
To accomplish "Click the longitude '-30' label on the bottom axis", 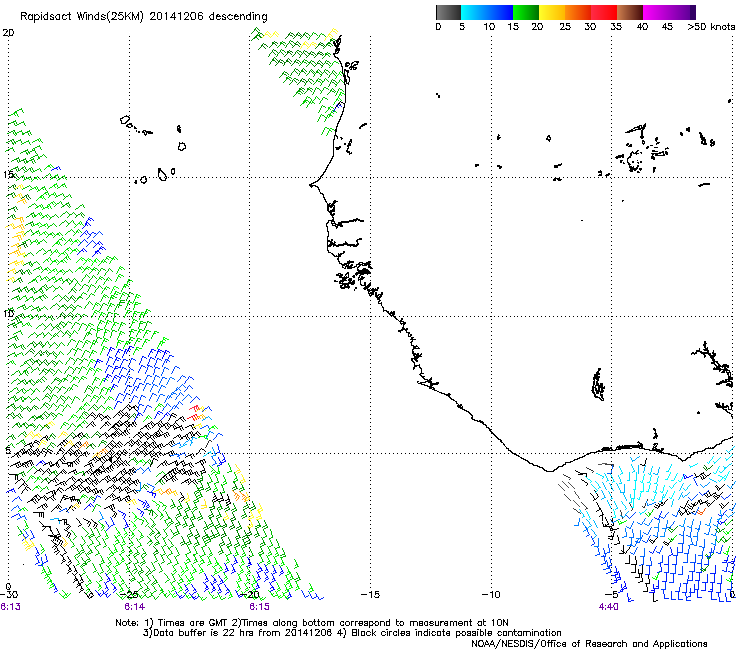I will tap(9, 595).
